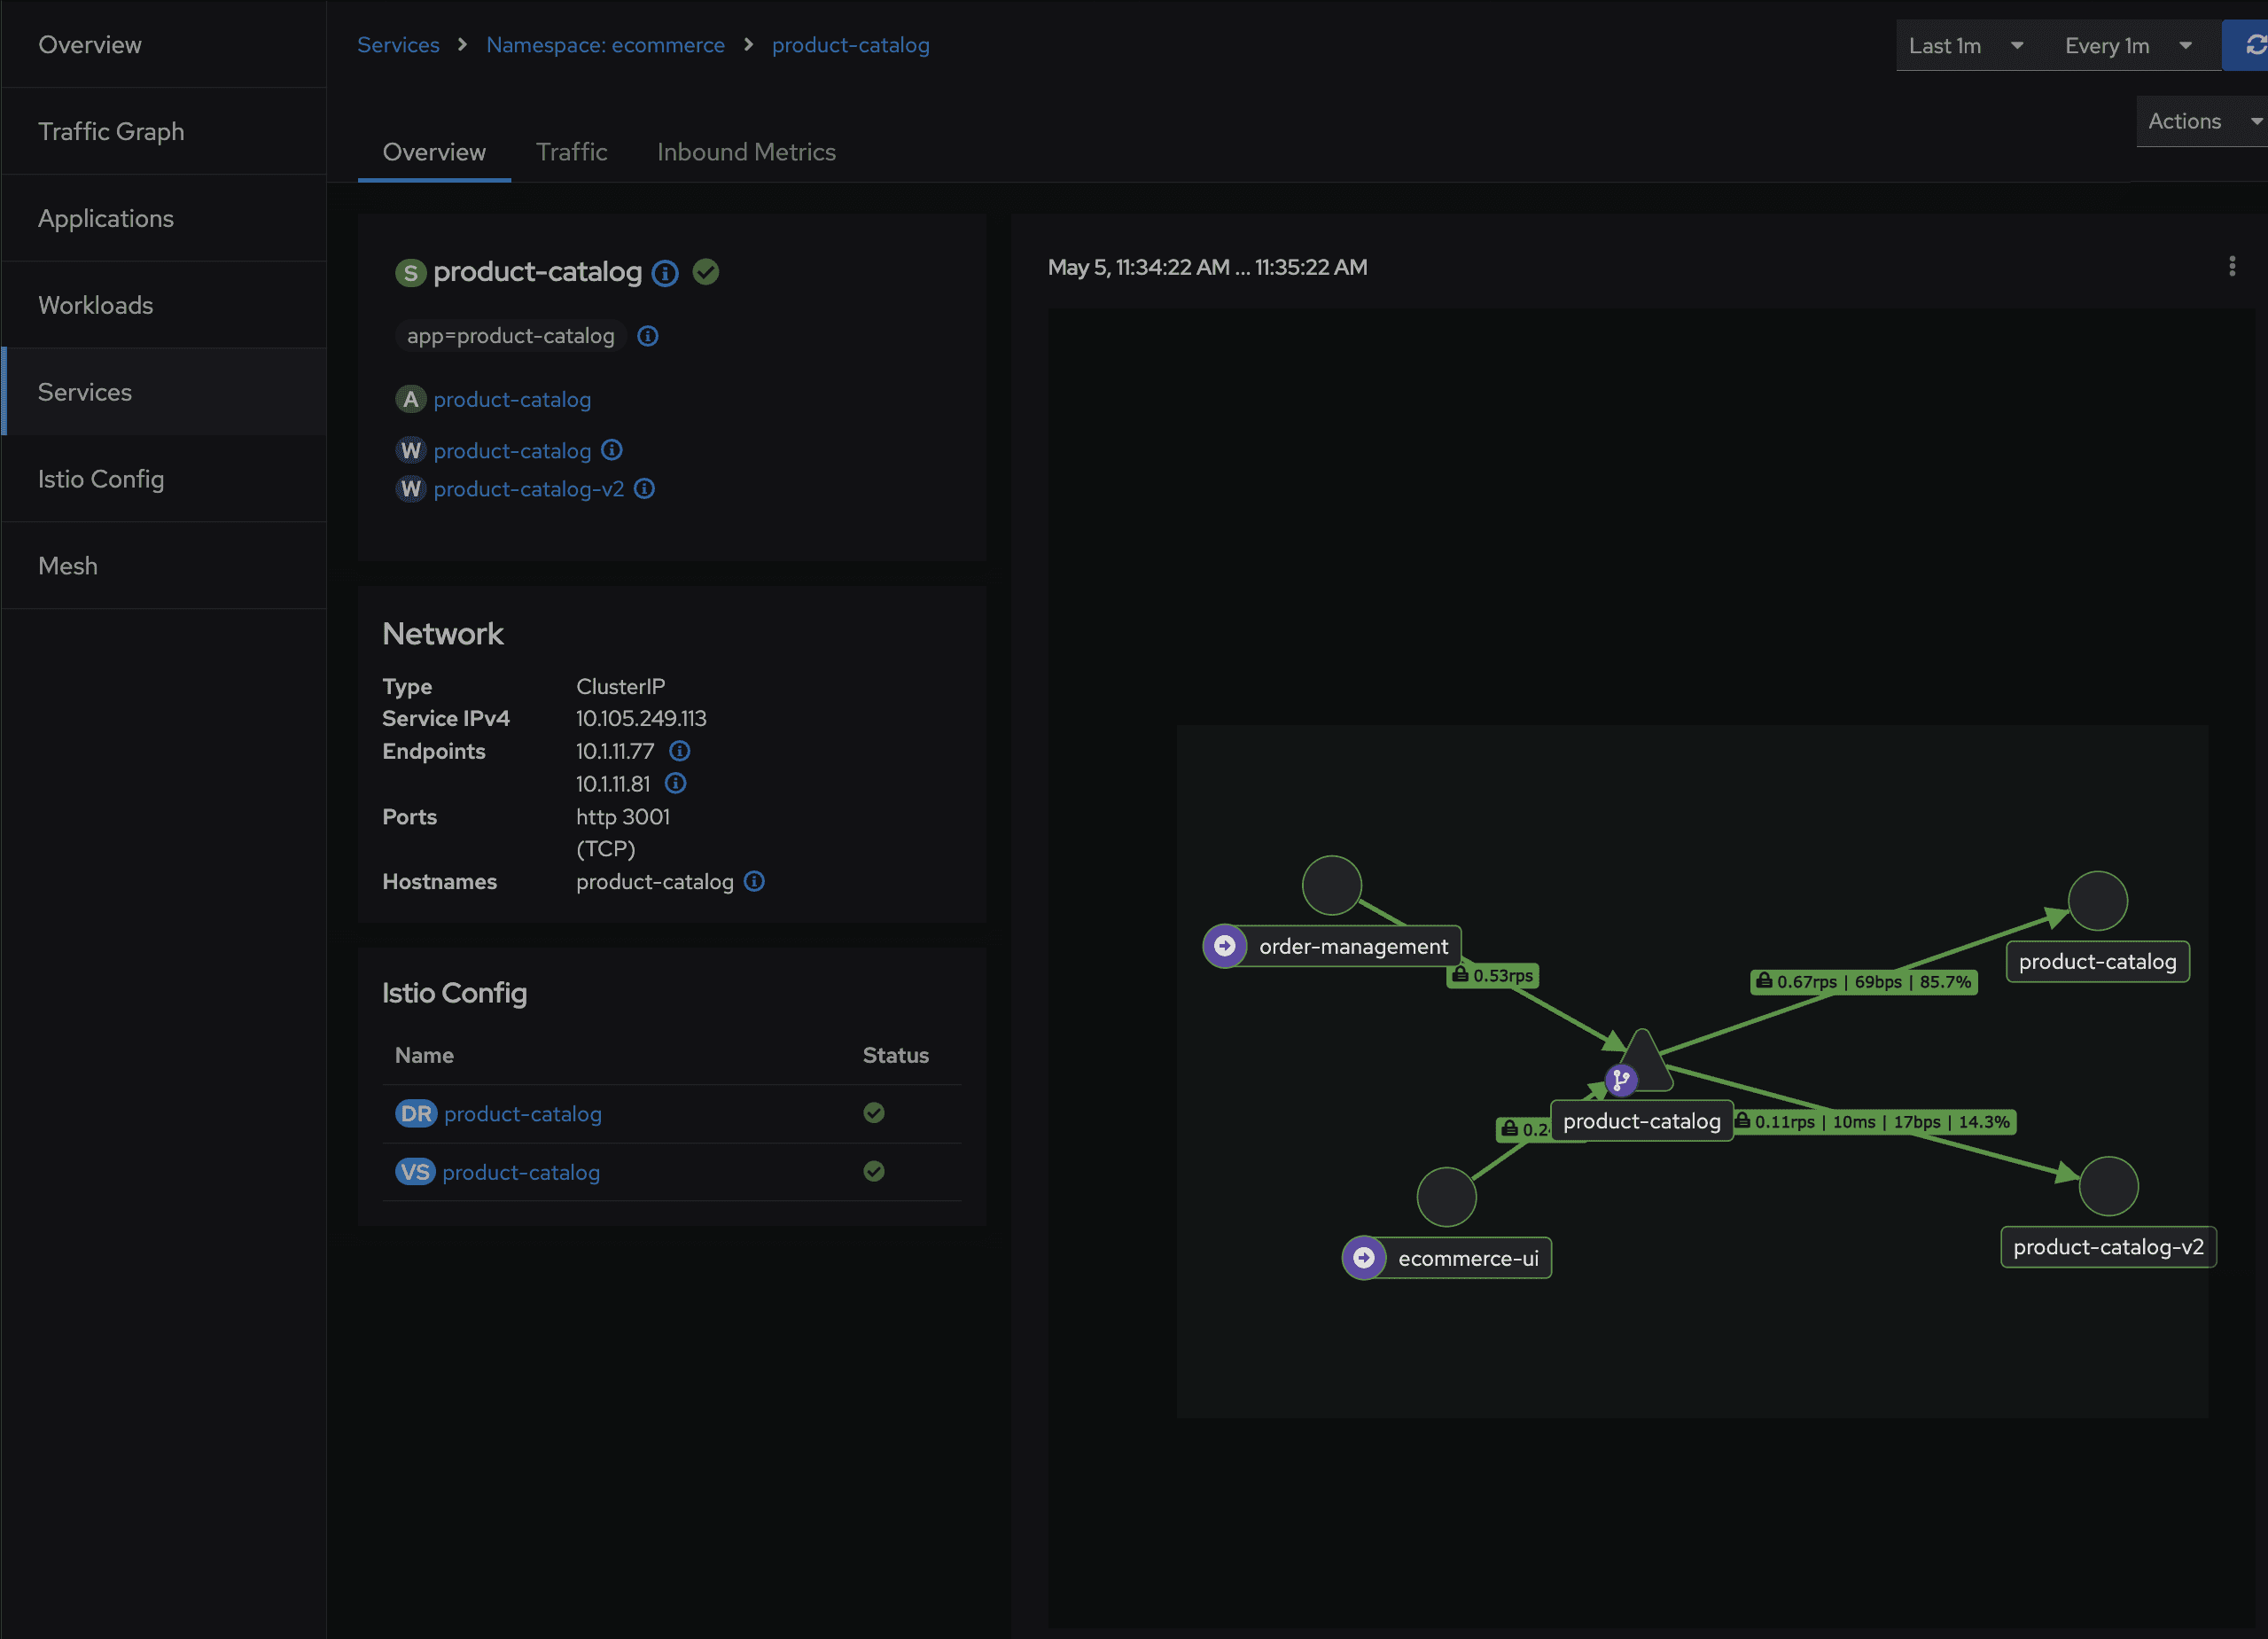The image size is (2268, 1639).
Task: Switch to the Traffic tab
Action: [x=571, y=152]
